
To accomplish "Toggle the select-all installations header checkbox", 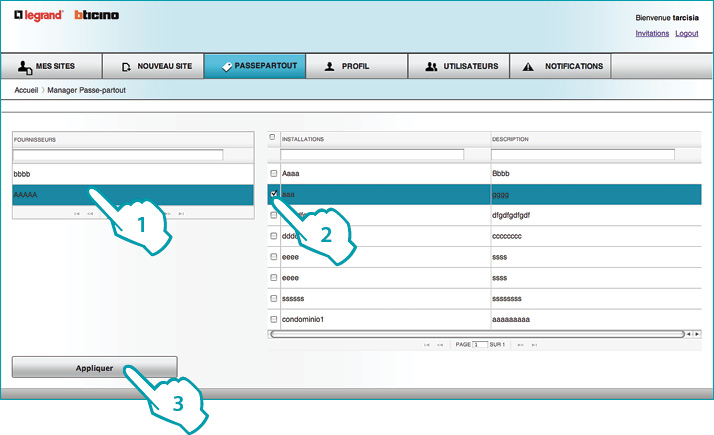I will (273, 137).
